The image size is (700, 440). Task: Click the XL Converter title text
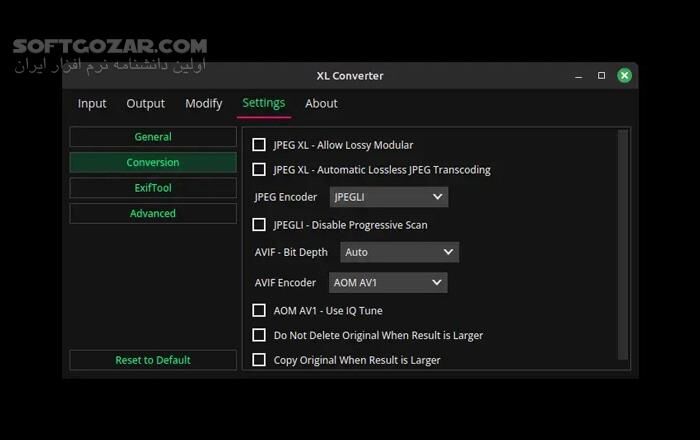(350, 76)
